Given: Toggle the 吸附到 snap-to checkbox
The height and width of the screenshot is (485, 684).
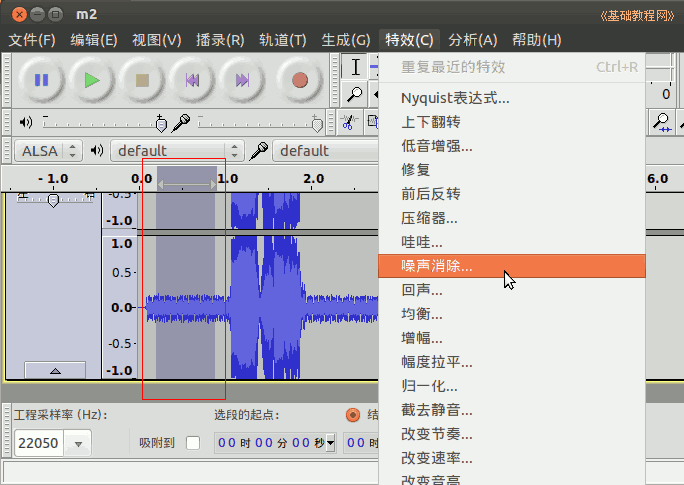Looking at the screenshot, I should point(193,443).
